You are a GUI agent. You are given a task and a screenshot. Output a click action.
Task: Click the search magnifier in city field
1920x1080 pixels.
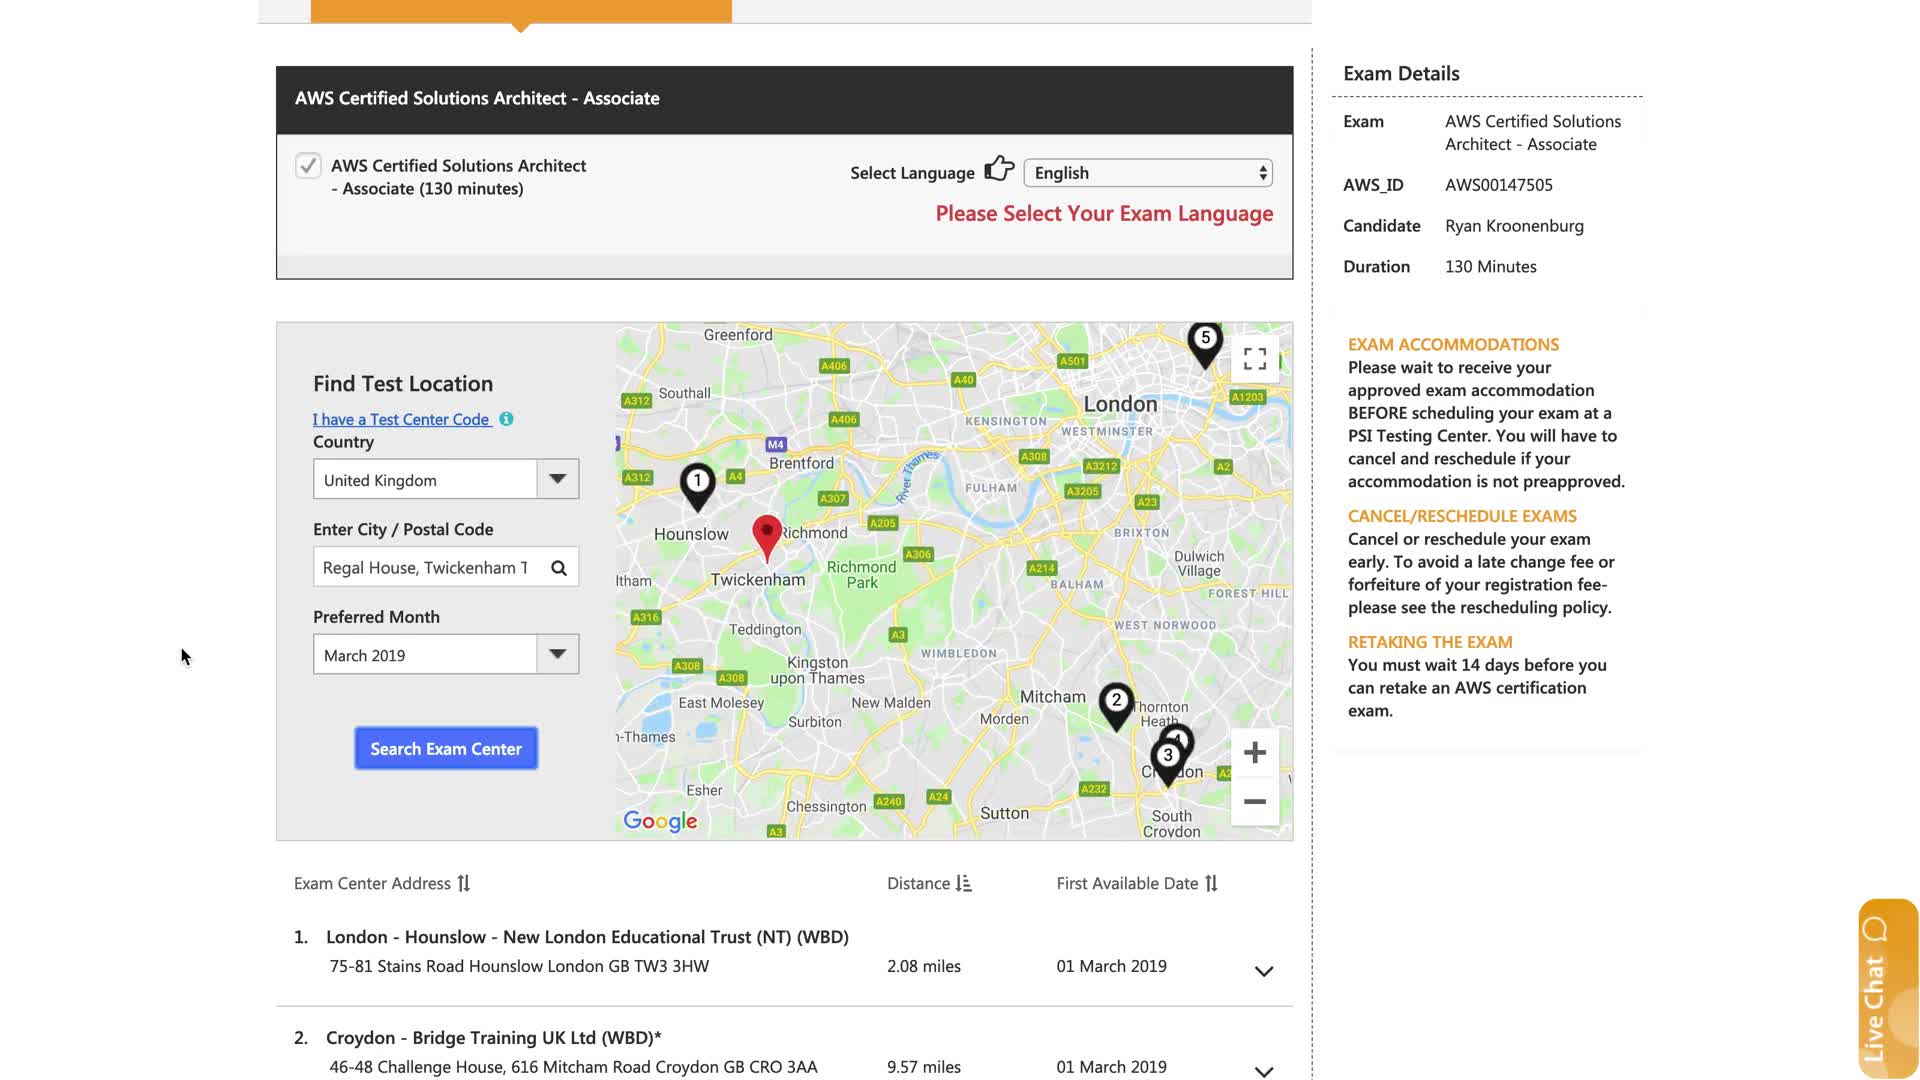click(559, 568)
